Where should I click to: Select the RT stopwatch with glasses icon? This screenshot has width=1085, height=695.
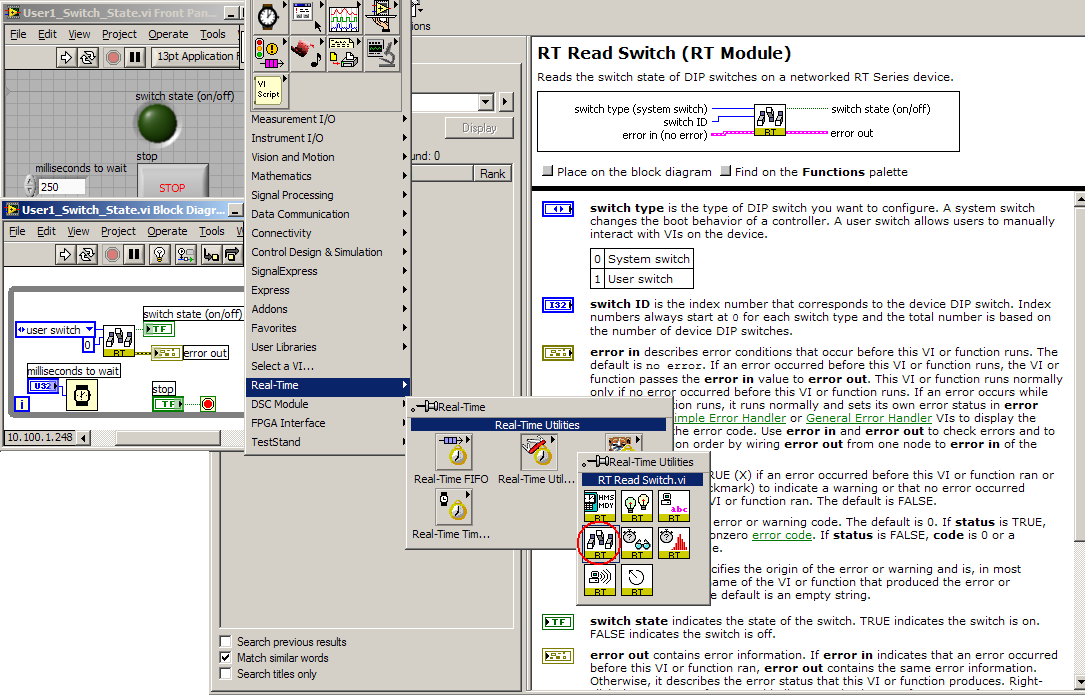637,543
